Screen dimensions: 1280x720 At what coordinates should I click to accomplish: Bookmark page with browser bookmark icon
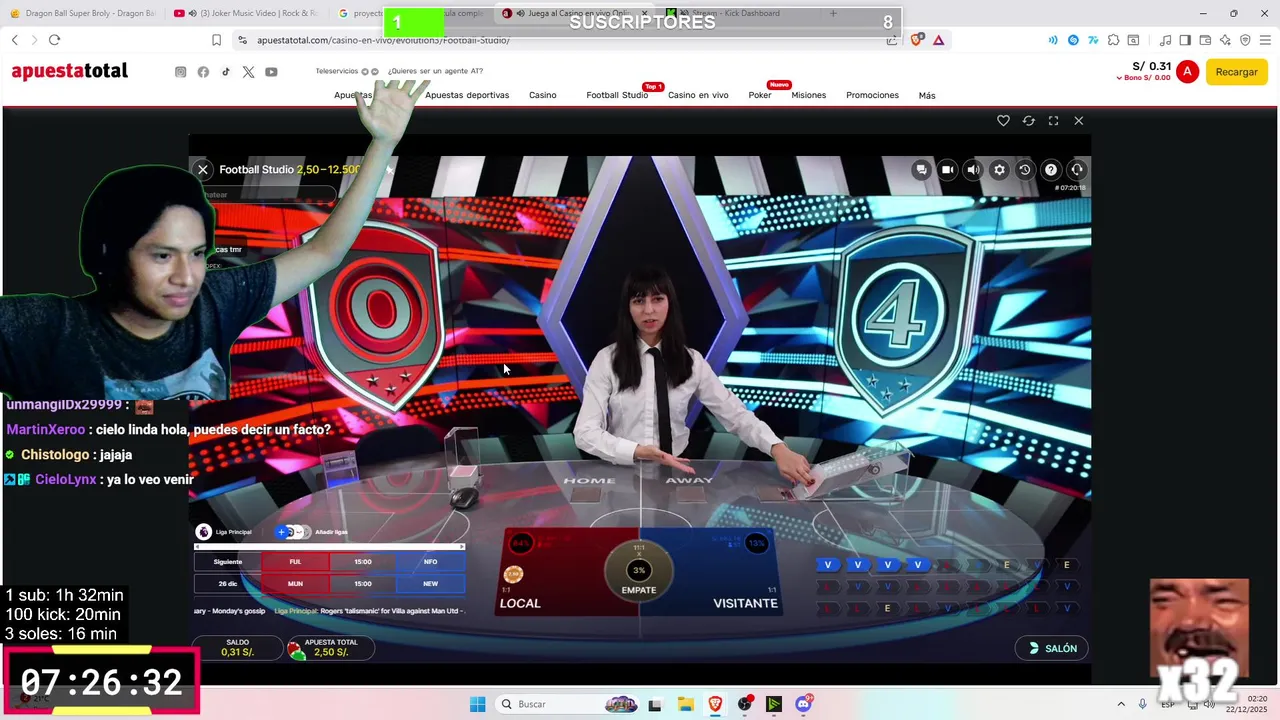click(216, 40)
